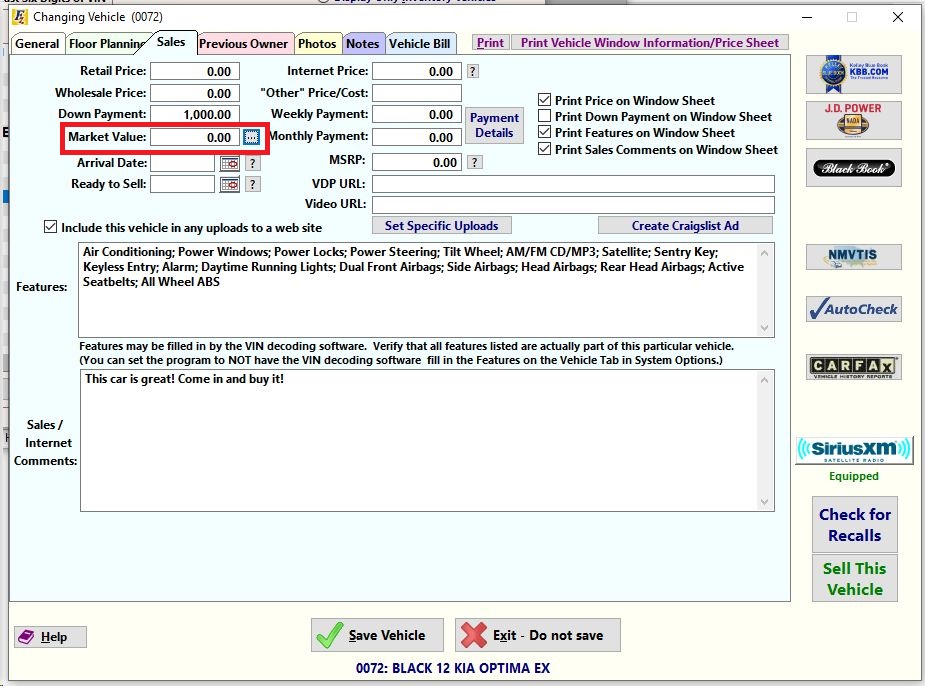Click the Video URL field
Image resolution: width=925 pixels, height=686 pixels.
pyautogui.click(x=573, y=205)
